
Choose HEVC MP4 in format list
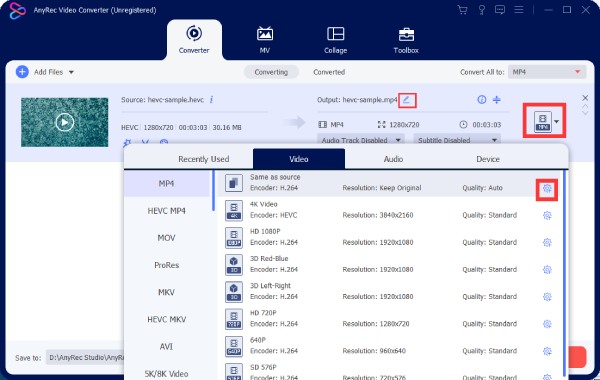click(x=167, y=211)
